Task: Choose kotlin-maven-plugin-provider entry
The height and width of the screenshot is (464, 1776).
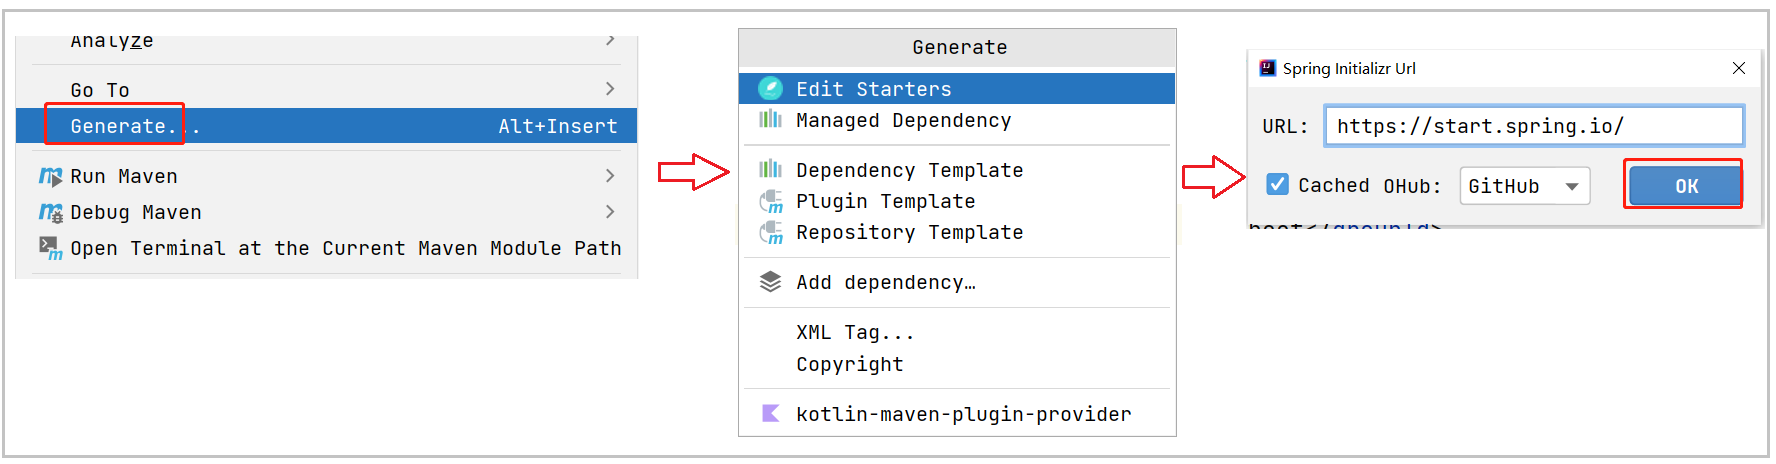Action: coord(957,414)
